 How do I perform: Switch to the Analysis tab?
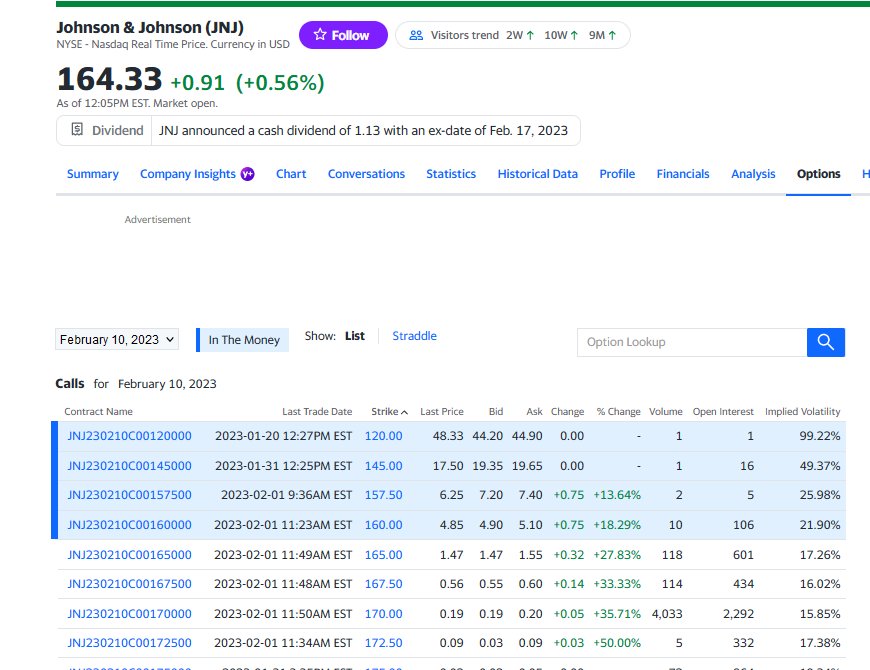(x=753, y=174)
